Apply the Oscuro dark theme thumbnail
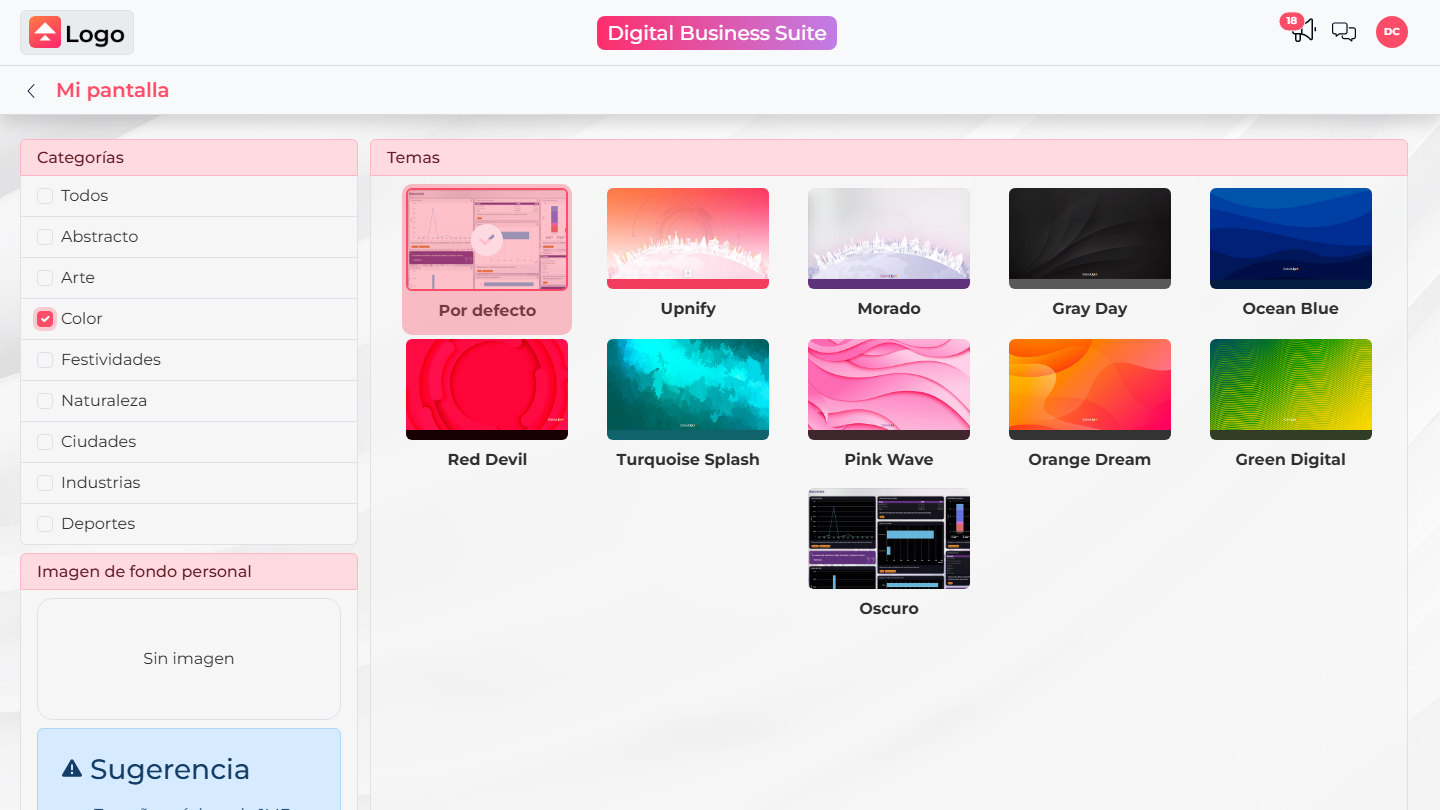The height and width of the screenshot is (810, 1440). [x=889, y=538]
